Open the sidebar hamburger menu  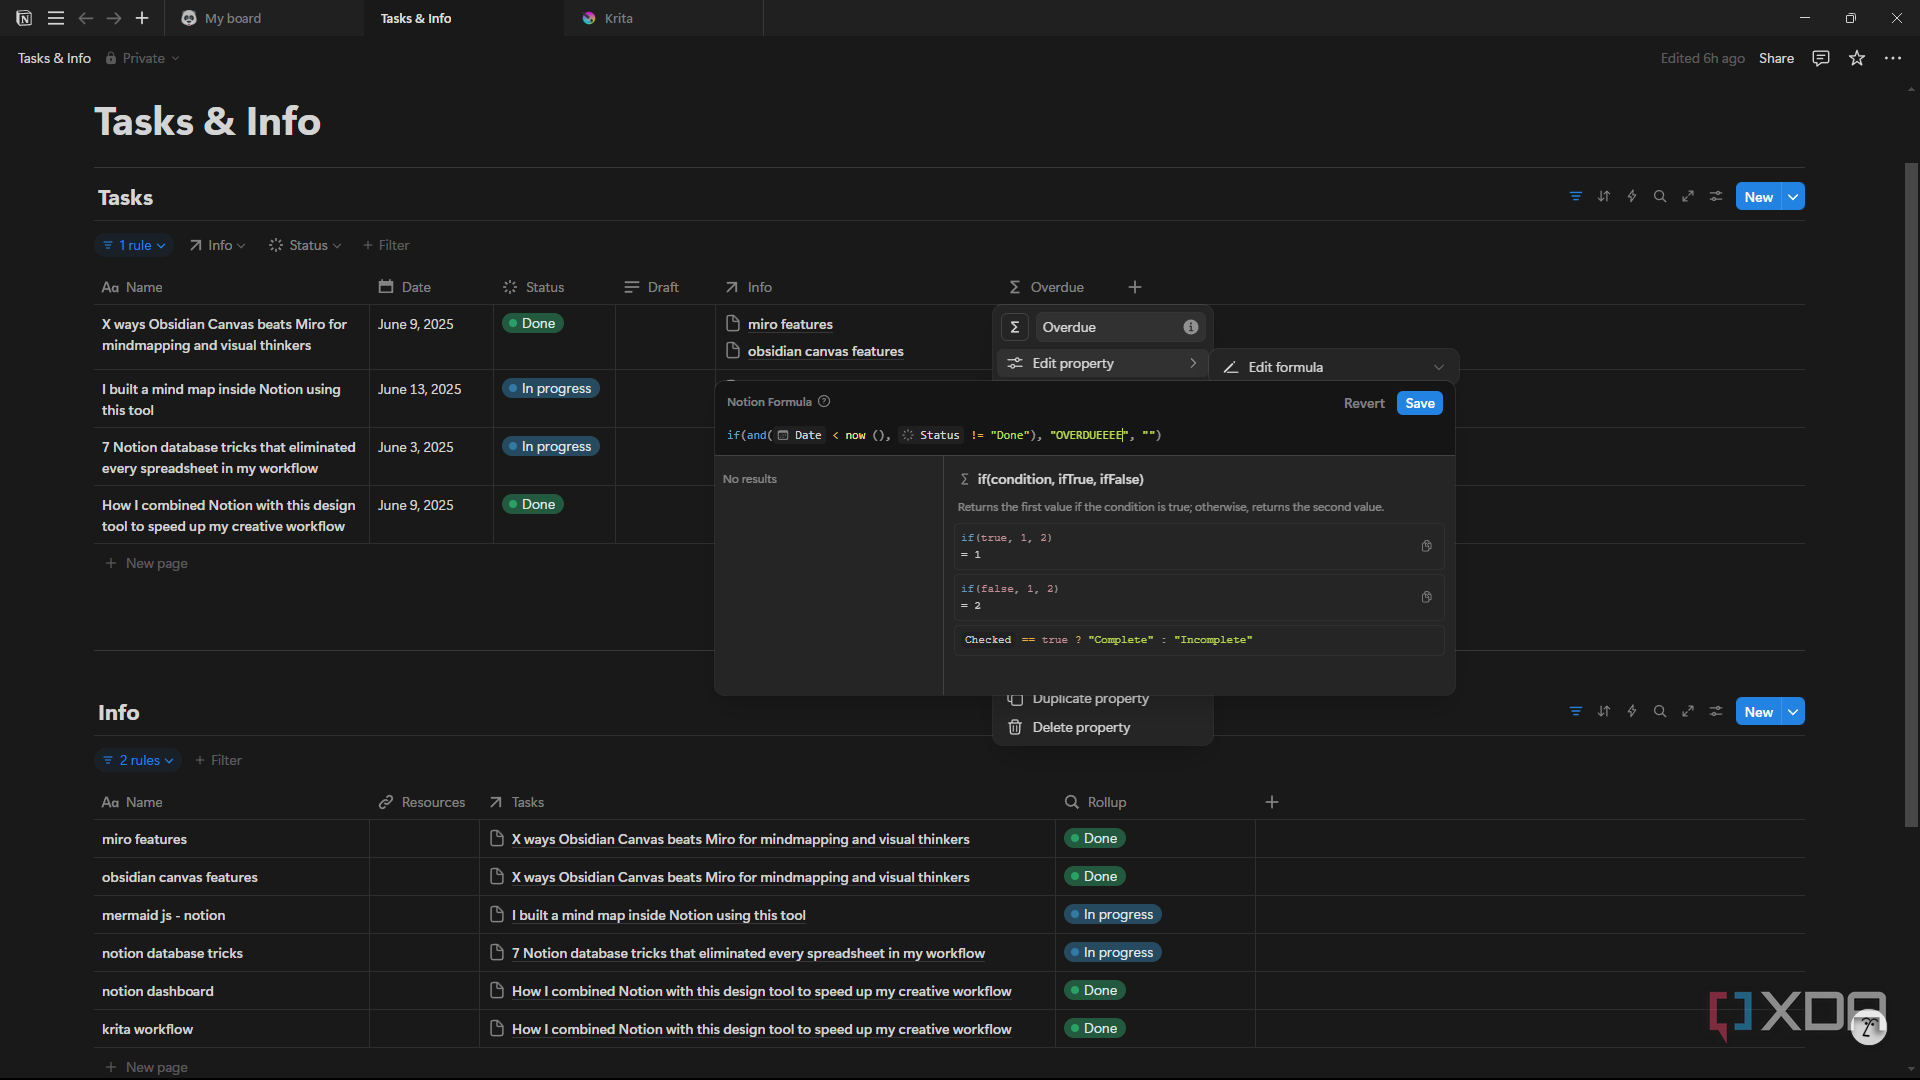tap(56, 18)
